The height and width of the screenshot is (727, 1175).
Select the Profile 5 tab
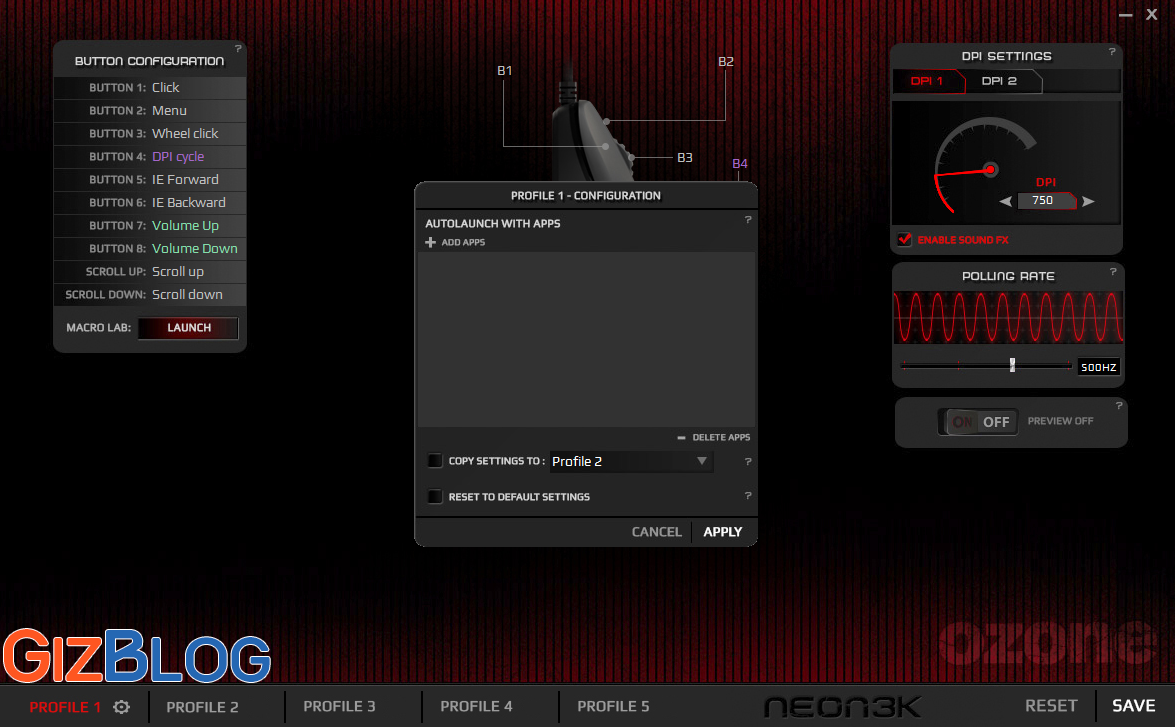coord(613,707)
